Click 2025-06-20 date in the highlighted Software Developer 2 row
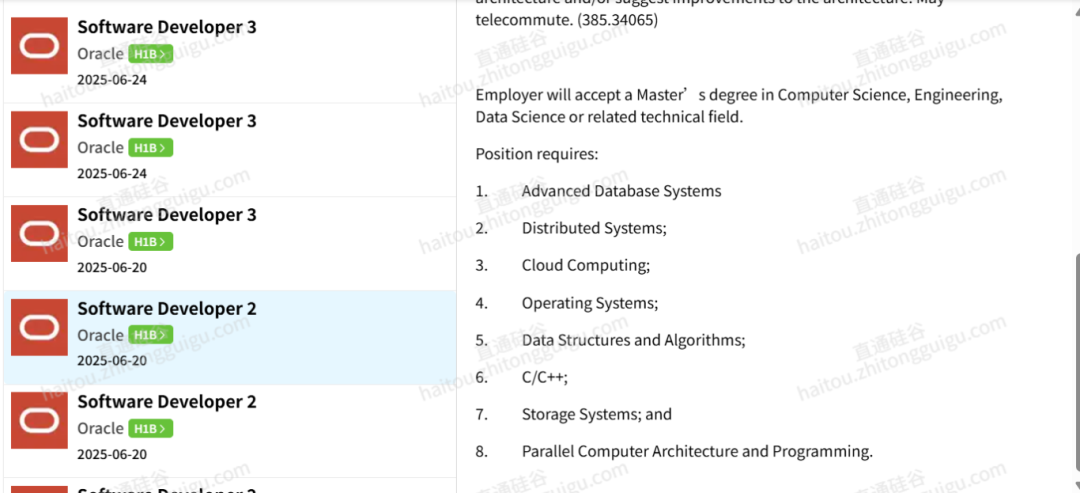Image resolution: width=1080 pixels, height=493 pixels. tap(112, 361)
